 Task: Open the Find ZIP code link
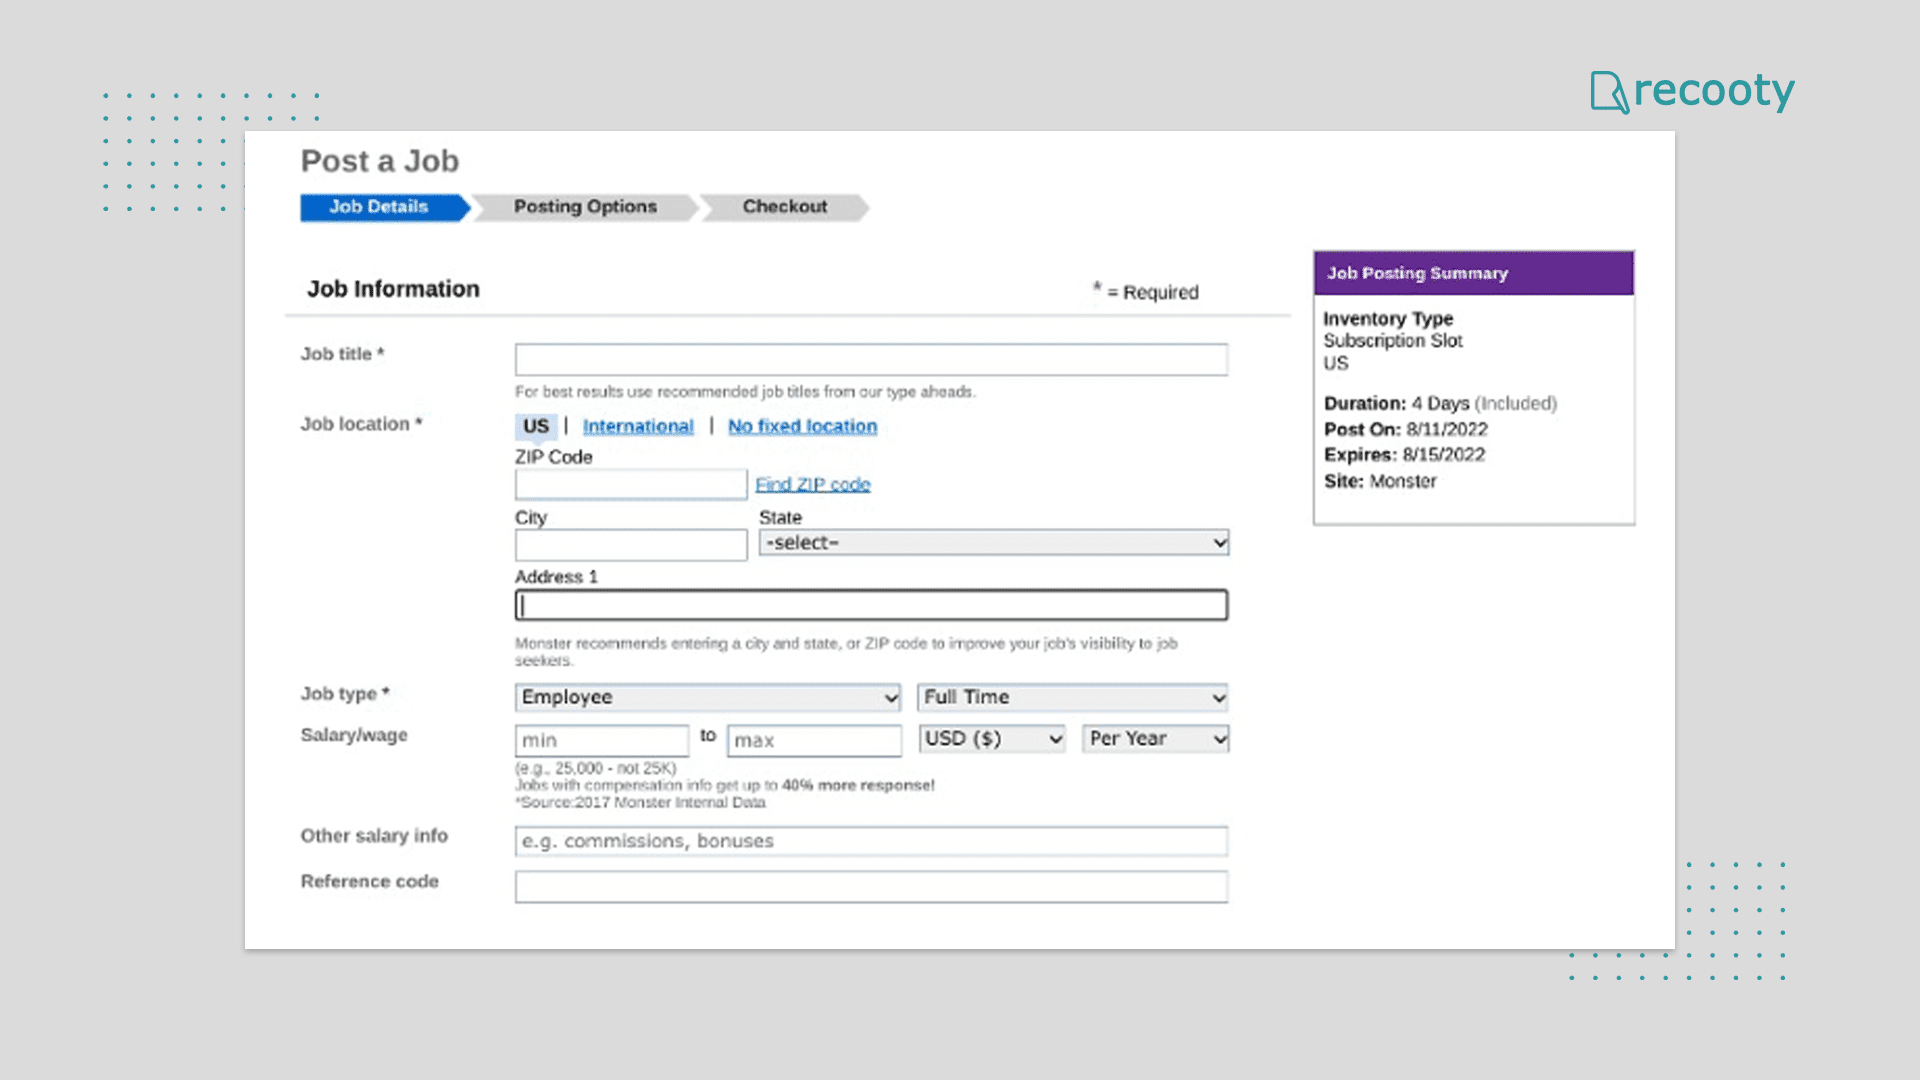(812, 485)
